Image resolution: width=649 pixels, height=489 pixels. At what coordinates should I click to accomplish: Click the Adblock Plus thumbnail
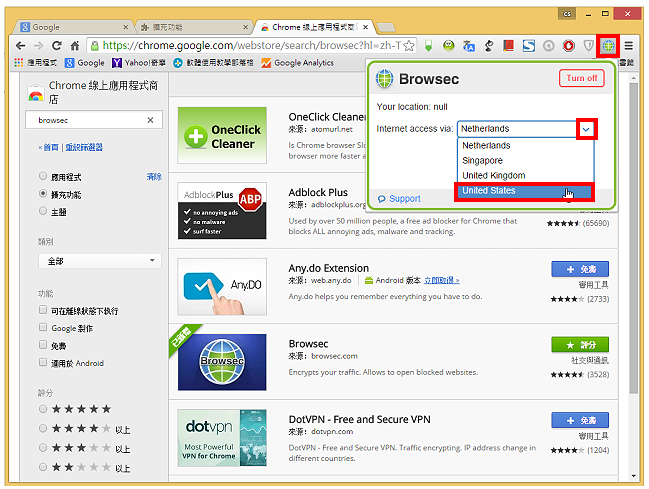click(x=222, y=211)
